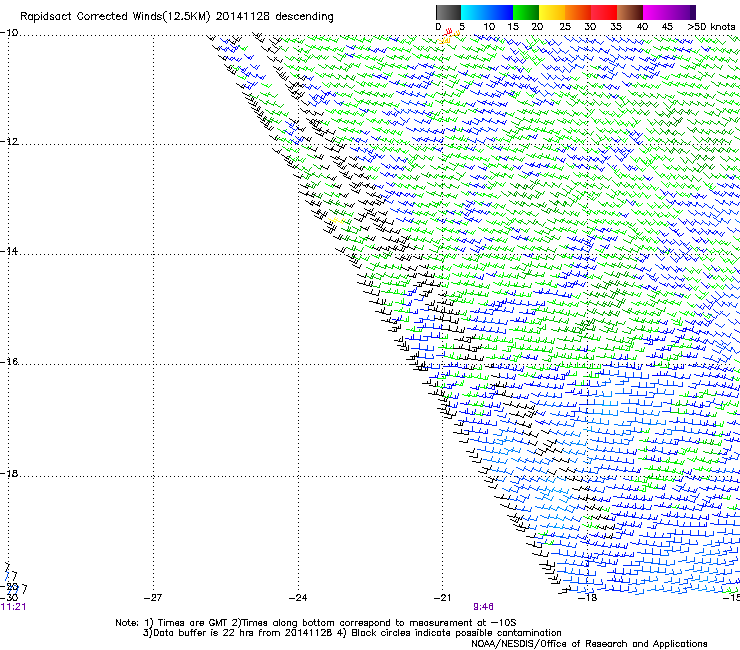This screenshot has height=650, width=740.
Task: Click the '-21' longitude axis label
Action: [x=443, y=598]
